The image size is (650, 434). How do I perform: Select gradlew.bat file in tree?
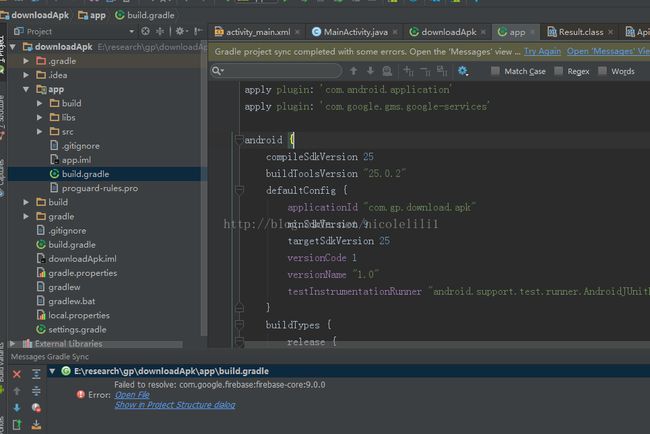66,301
